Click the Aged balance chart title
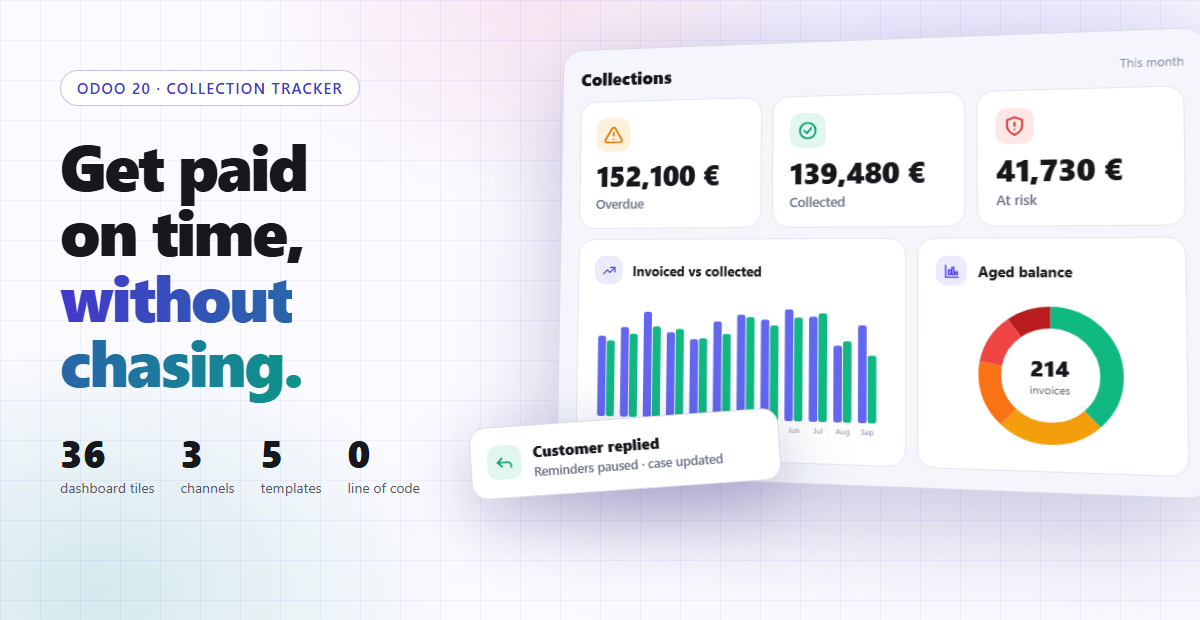This screenshot has height=620, width=1200. coord(1025,272)
